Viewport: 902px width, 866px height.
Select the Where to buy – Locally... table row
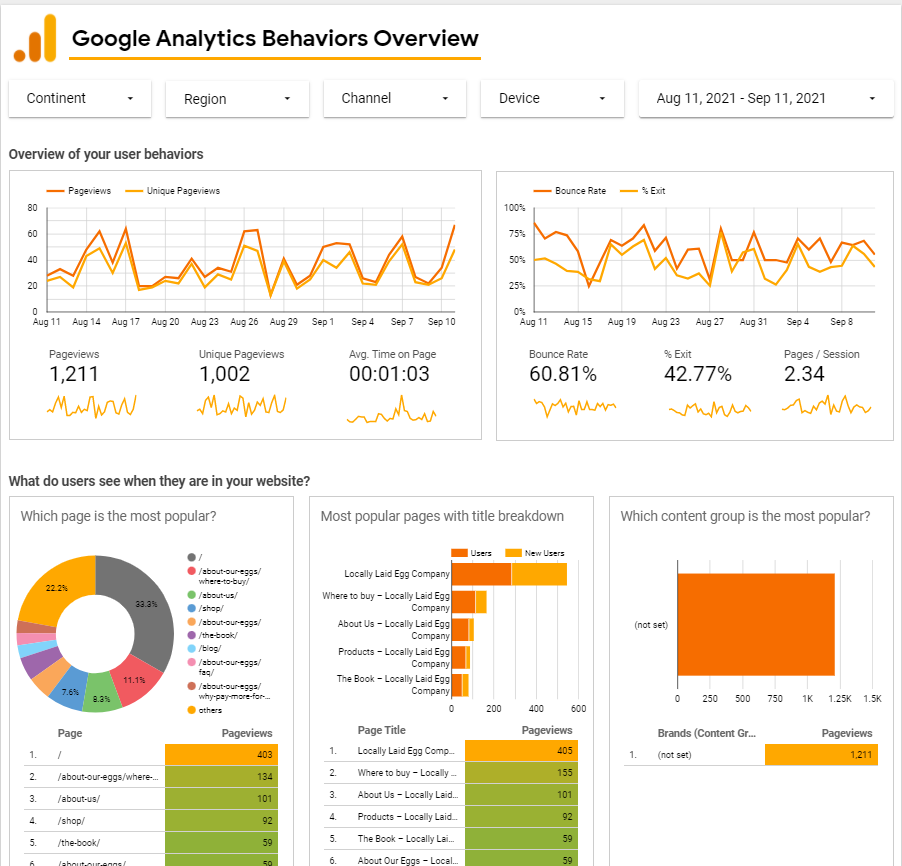[450, 773]
